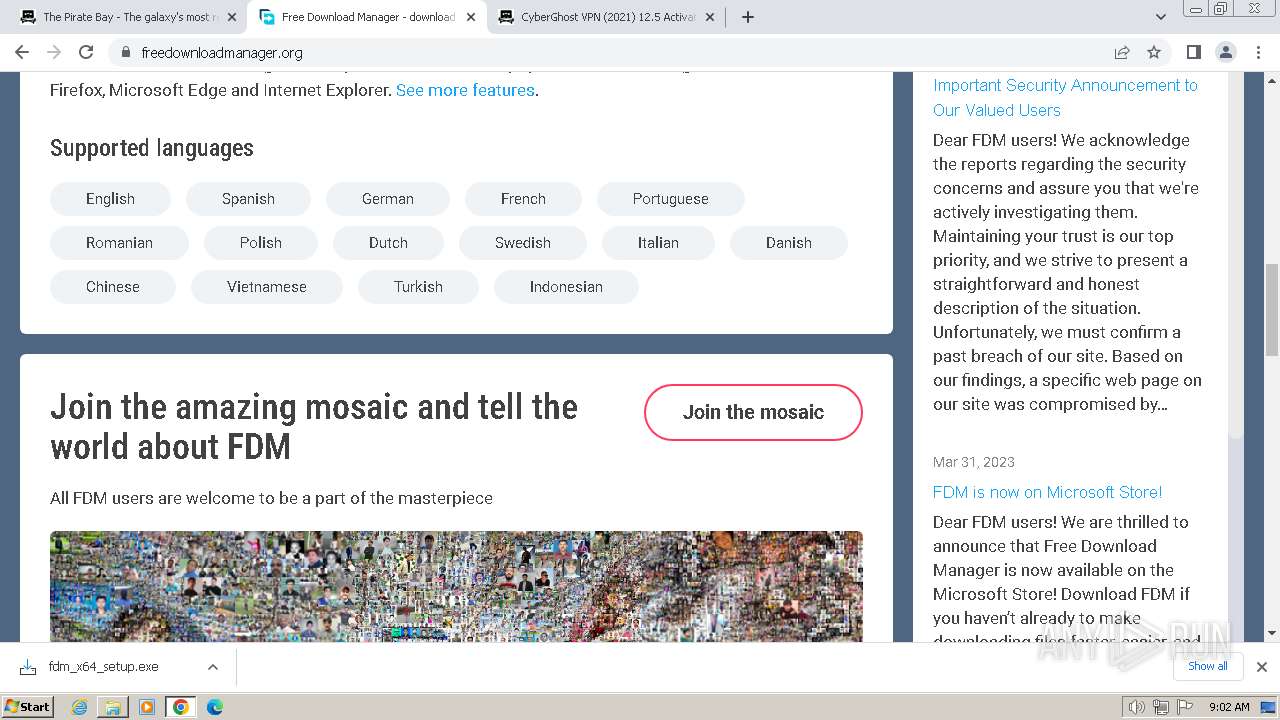
Task: Select Turkish language chip
Action: [x=418, y=287]
